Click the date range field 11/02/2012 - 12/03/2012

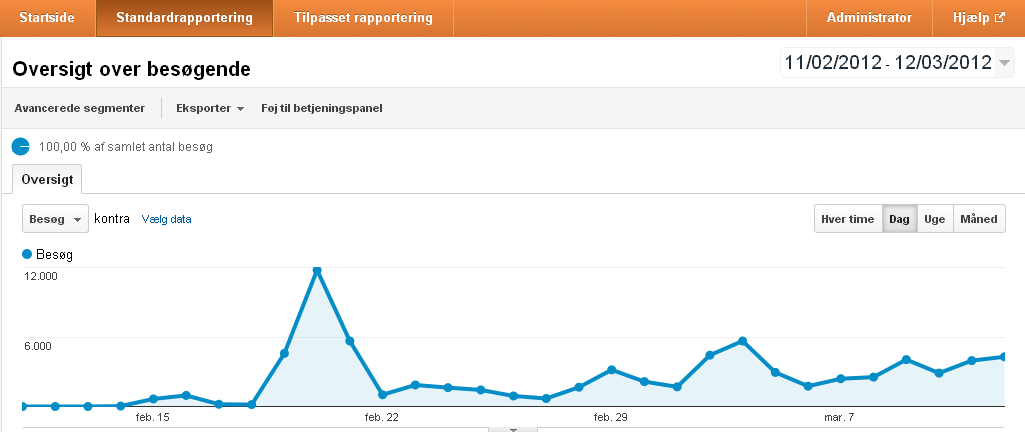point(888,63)
